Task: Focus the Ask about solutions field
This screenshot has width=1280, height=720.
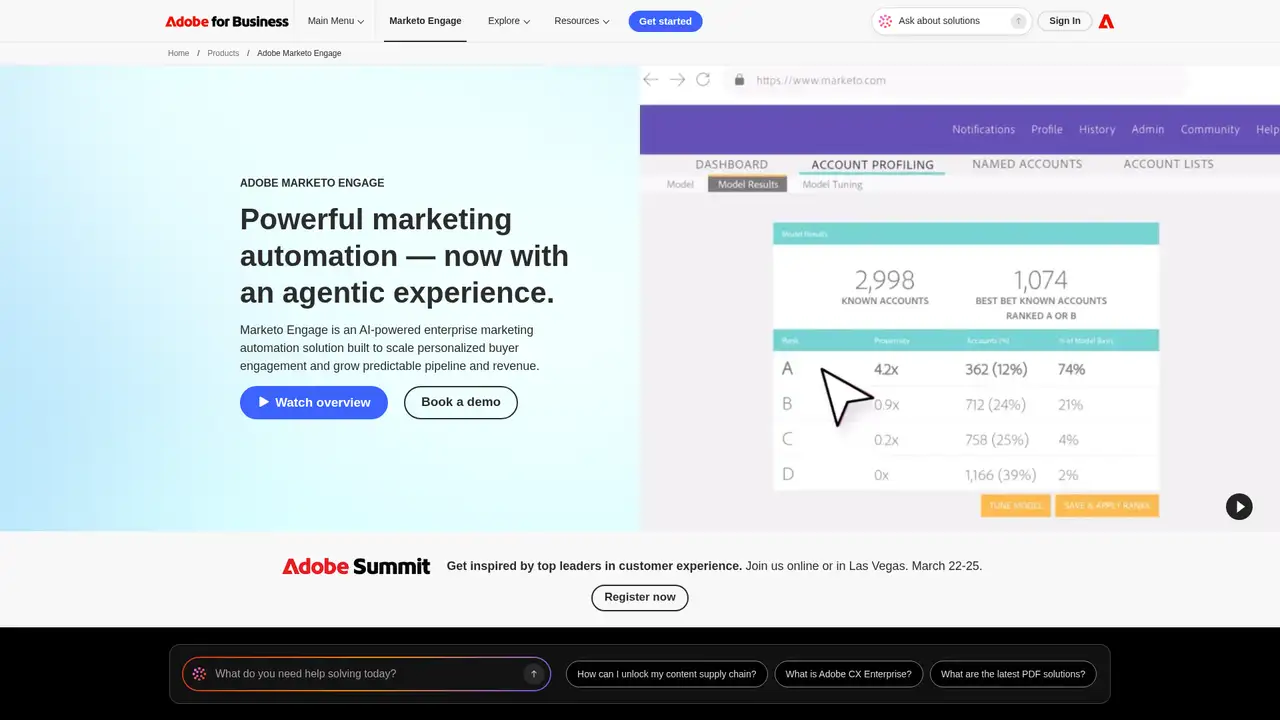Action: [950, 21]
